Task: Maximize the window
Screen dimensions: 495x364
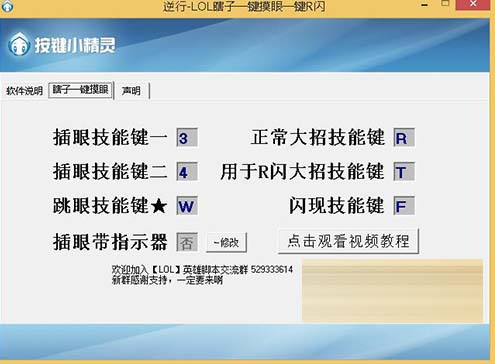Action: 445,4
